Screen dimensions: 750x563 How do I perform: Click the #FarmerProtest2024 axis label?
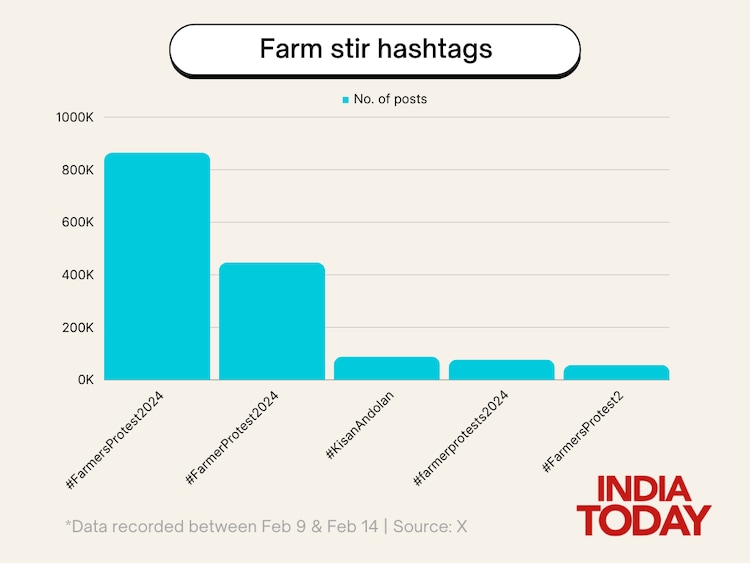coord(233,437)
